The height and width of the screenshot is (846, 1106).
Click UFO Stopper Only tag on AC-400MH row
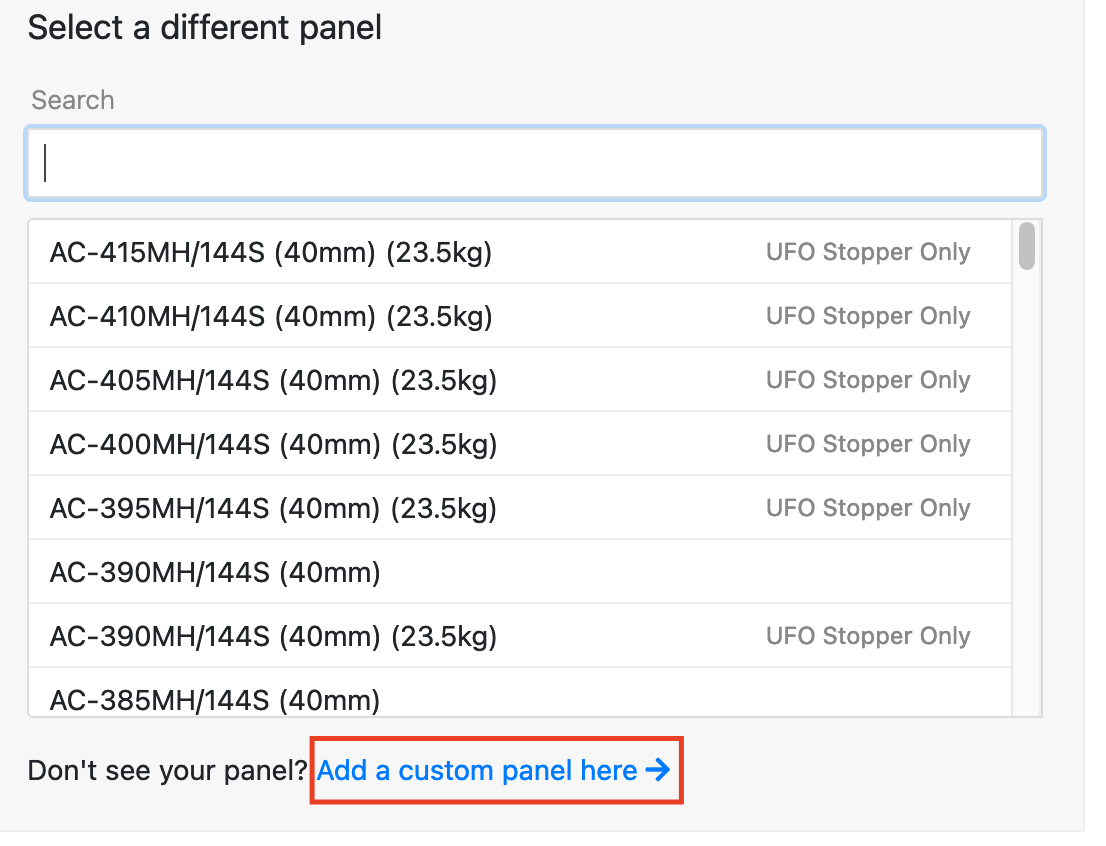click(x=868, y=444)
